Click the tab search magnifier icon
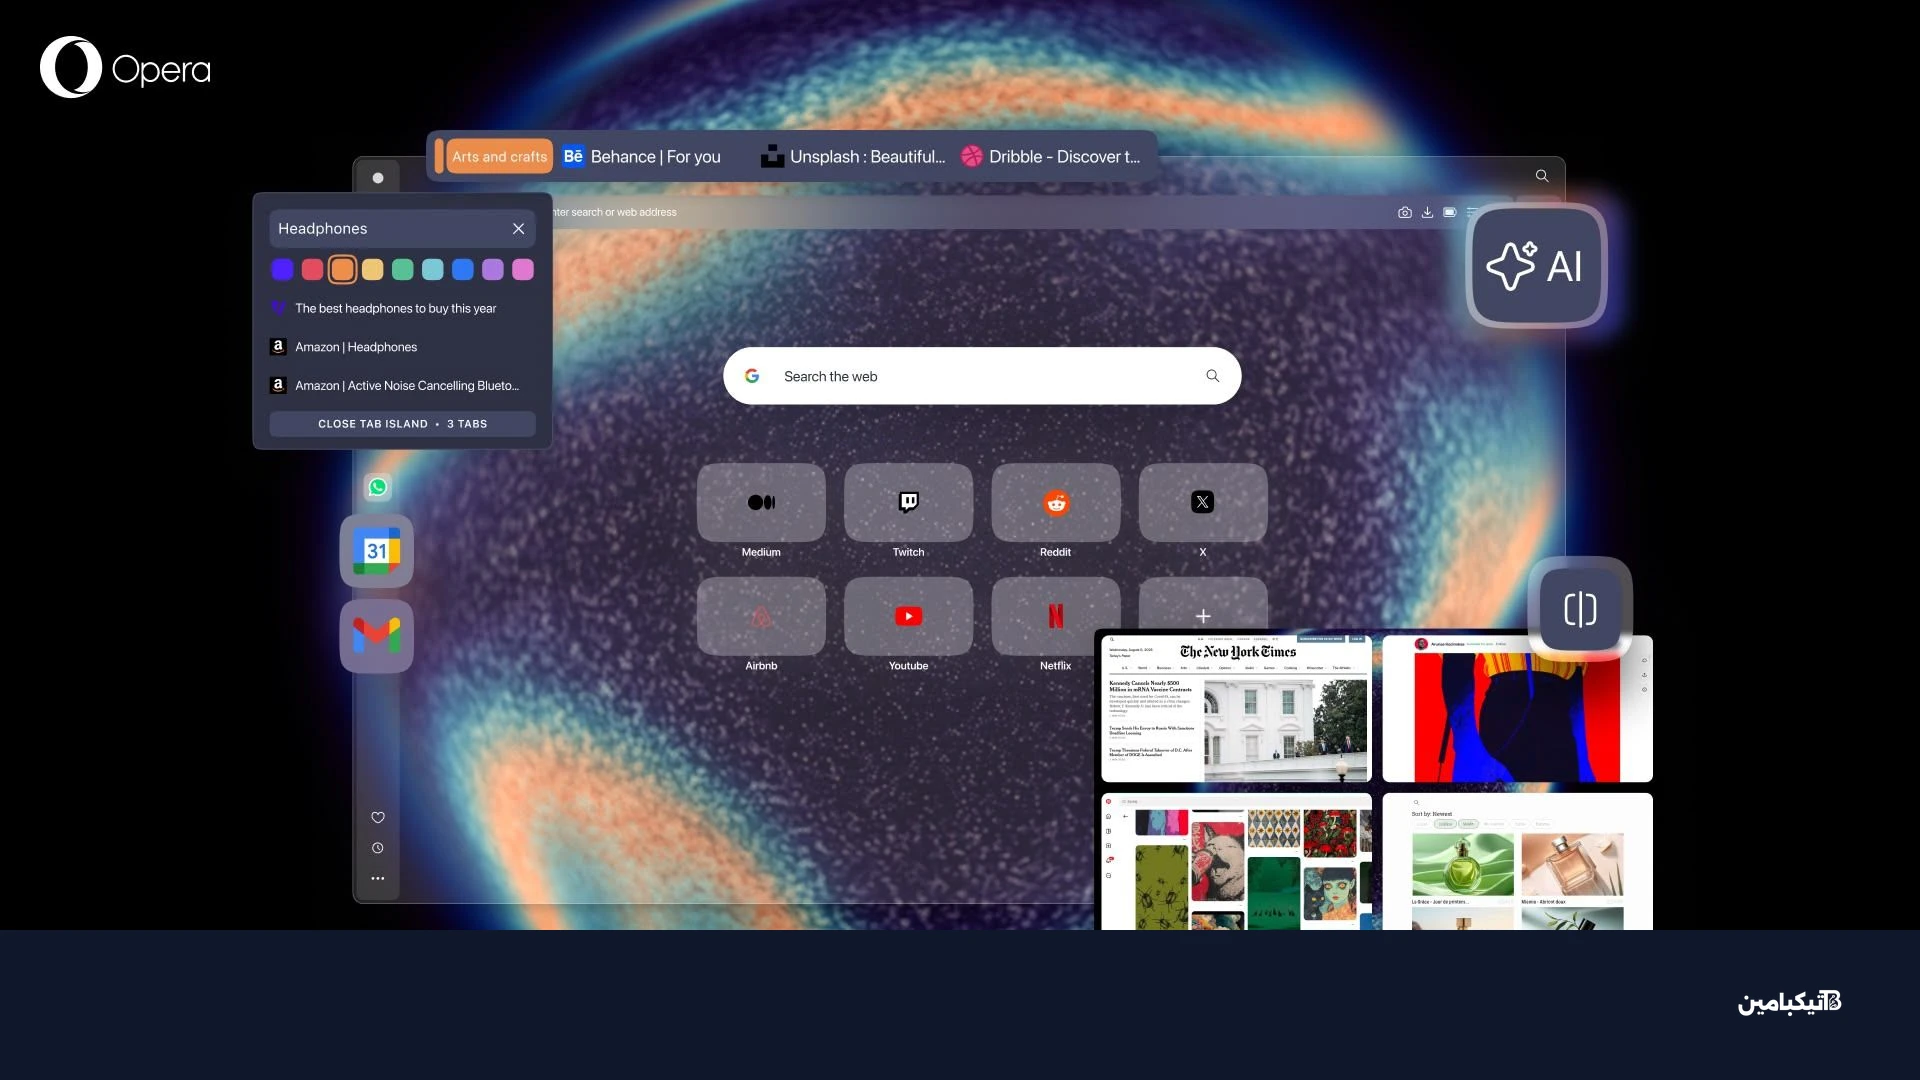 click(x=1542, y=176)
